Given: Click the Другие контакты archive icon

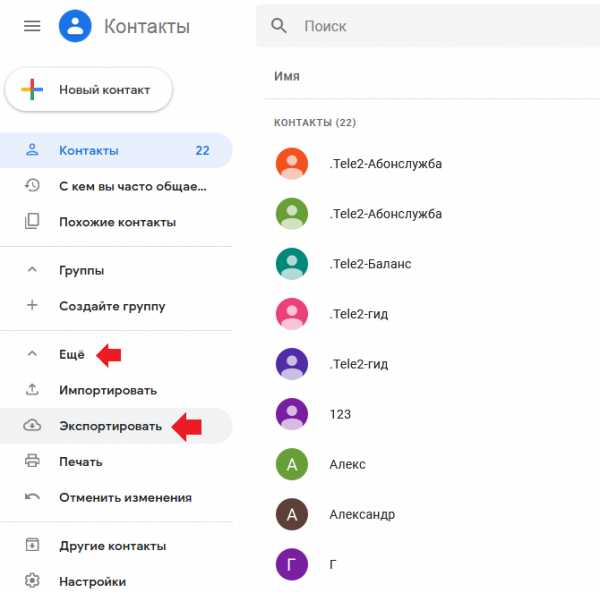Looking at the screenshot, I should 32,545.
